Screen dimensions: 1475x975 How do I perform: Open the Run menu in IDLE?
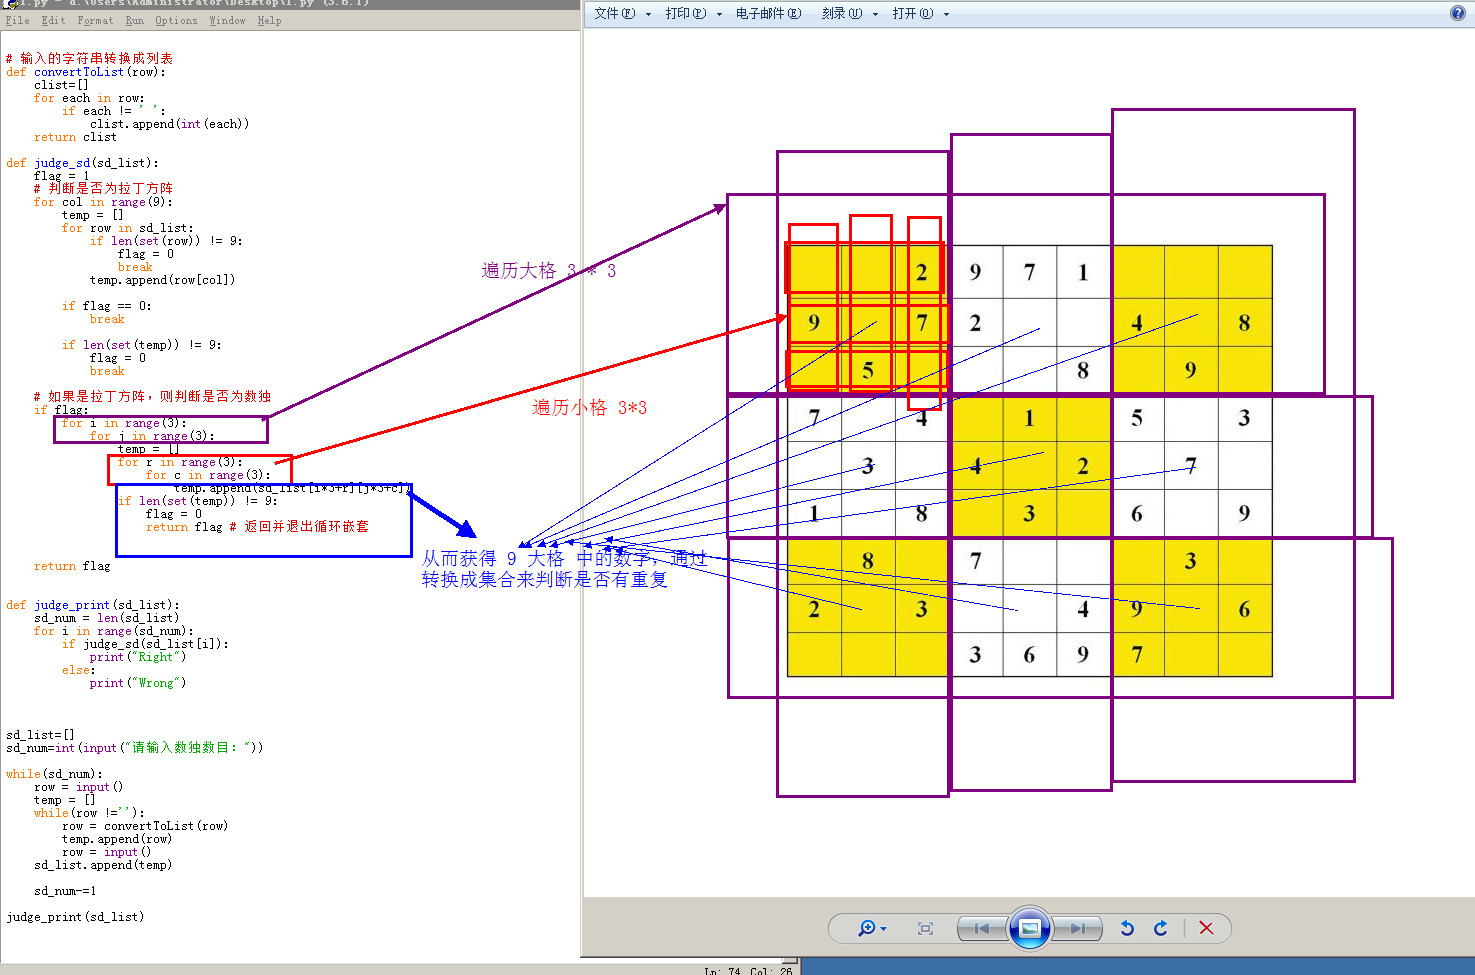pyautogui.click(x=134, y=20)
